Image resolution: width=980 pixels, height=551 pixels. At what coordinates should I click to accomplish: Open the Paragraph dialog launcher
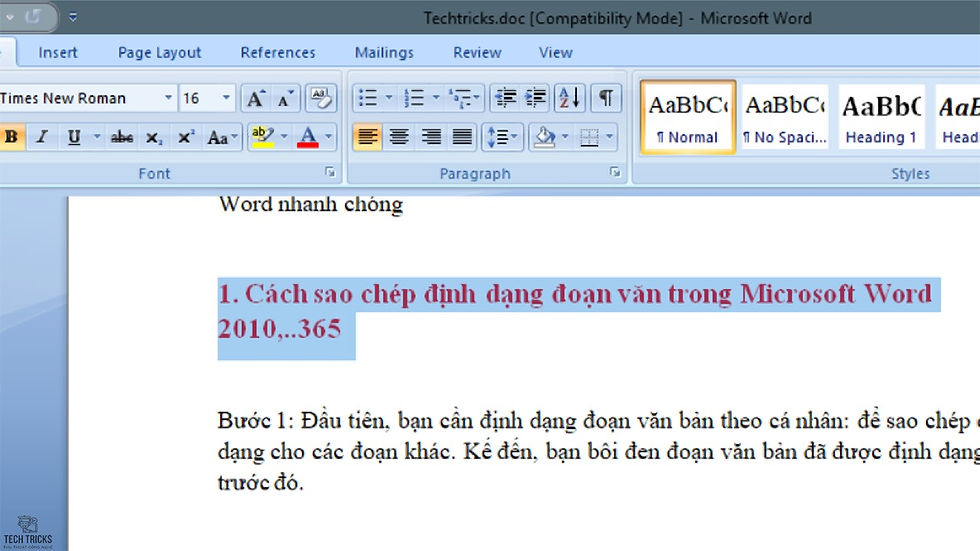(x=615, y=172)
